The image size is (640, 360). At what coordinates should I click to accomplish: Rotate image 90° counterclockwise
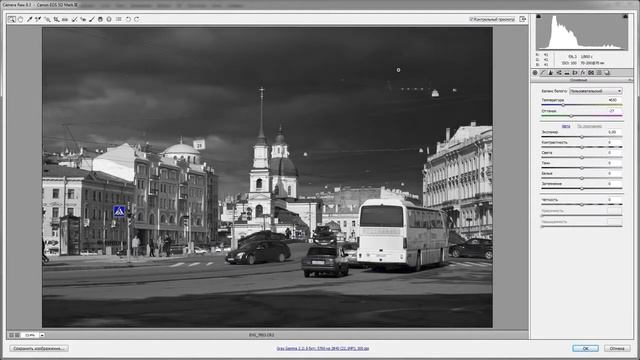128,19
